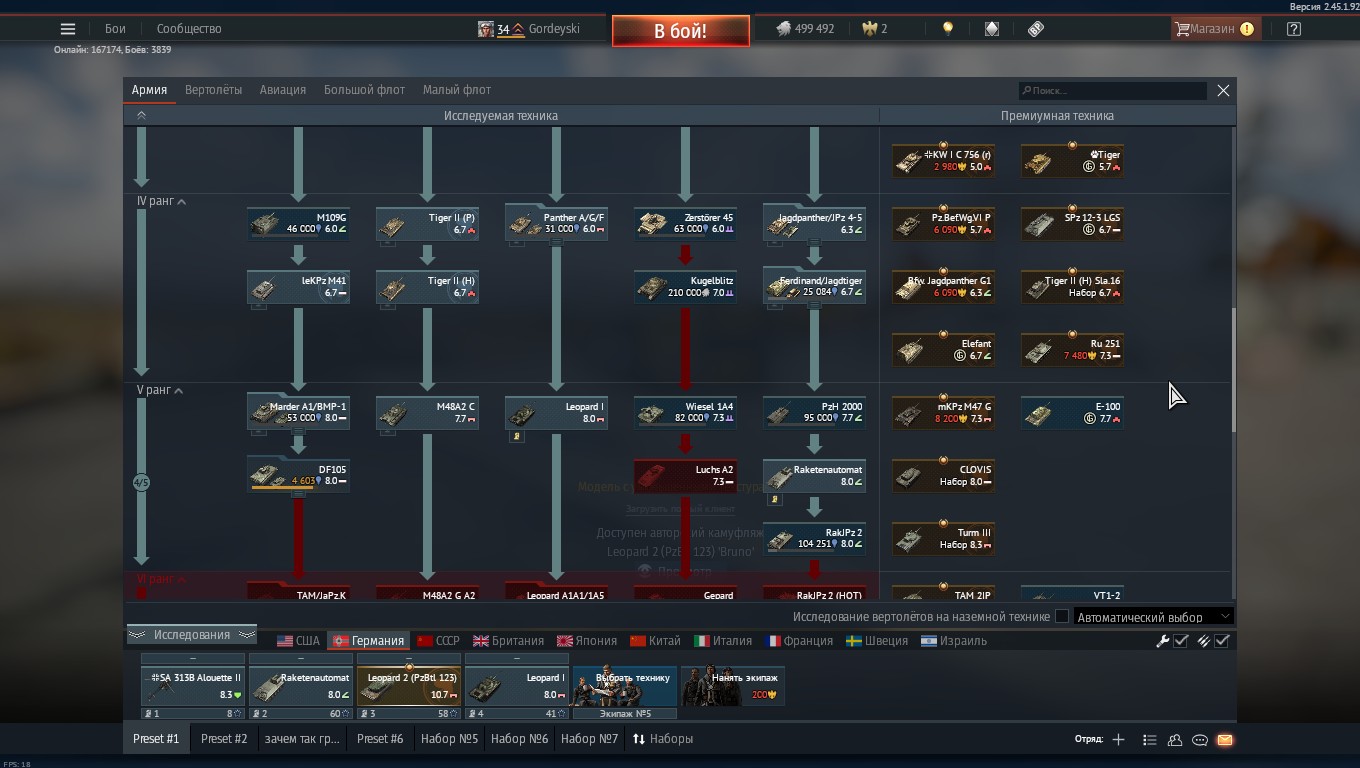This screenshot has width=1360, height=768.
Task: Open the ticket icon in top bar
Action: pyautogui.click(x=1036, y=29)
